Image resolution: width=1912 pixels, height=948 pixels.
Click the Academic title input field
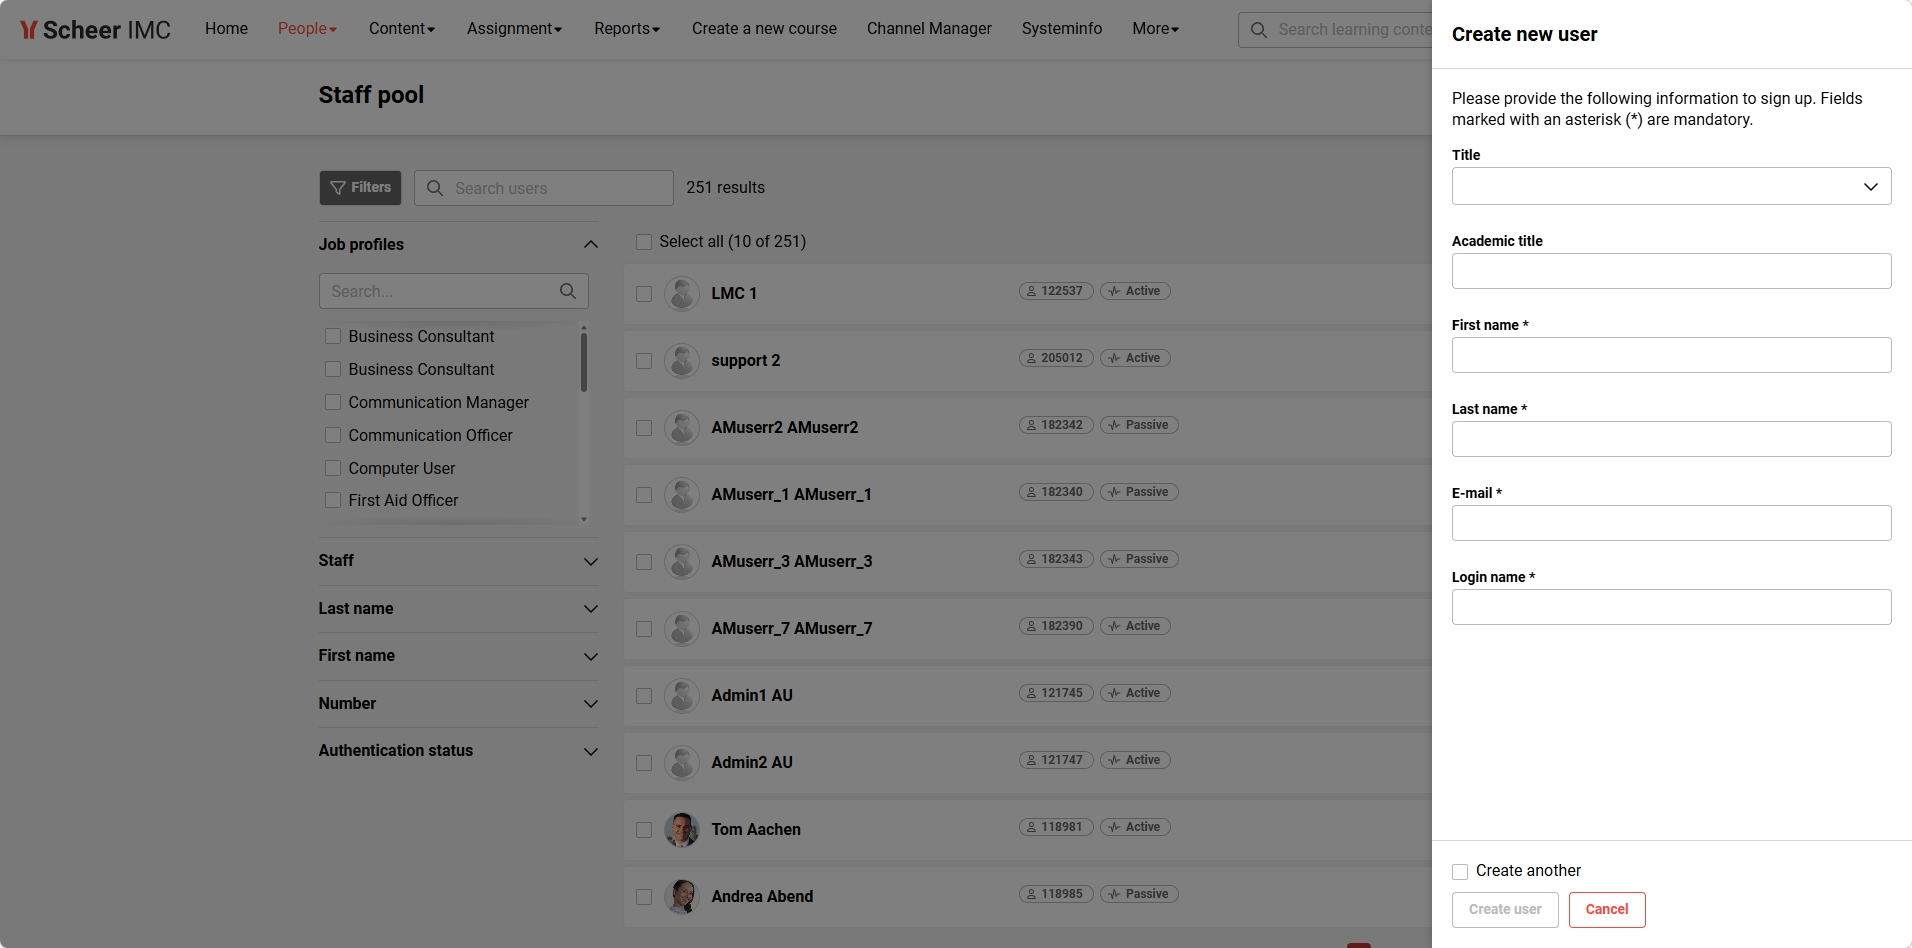point(1671,271)
